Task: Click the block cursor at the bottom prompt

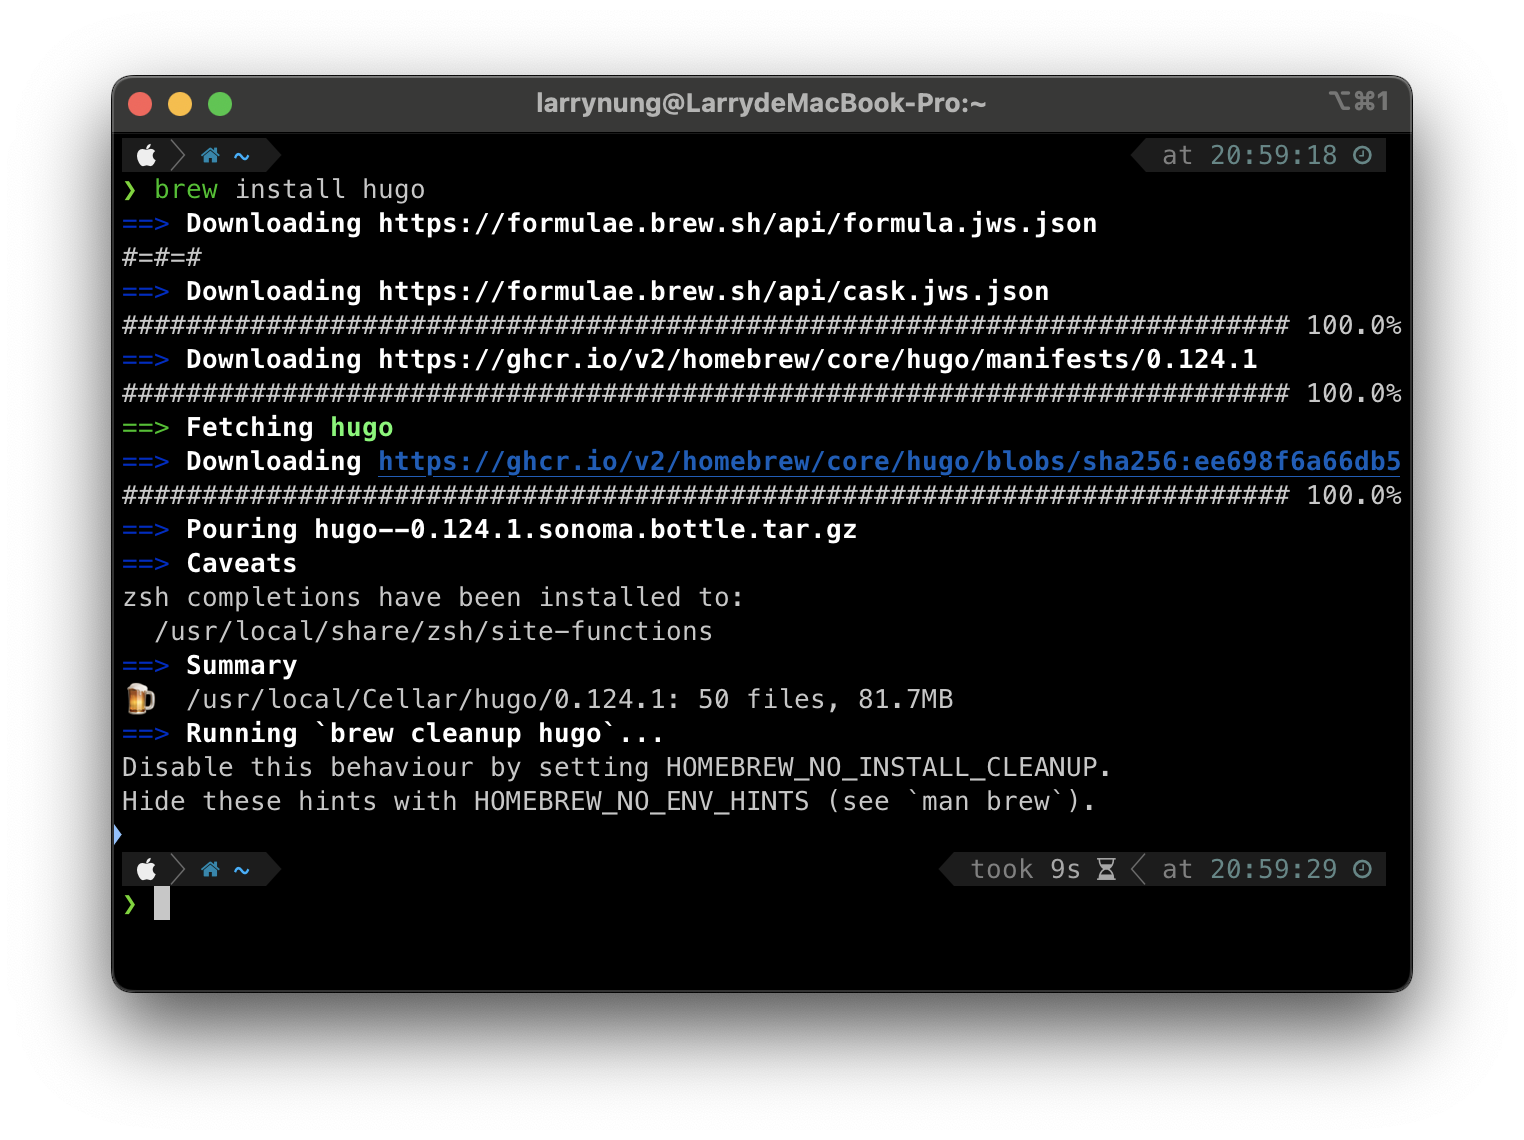Action: [162, 903]
